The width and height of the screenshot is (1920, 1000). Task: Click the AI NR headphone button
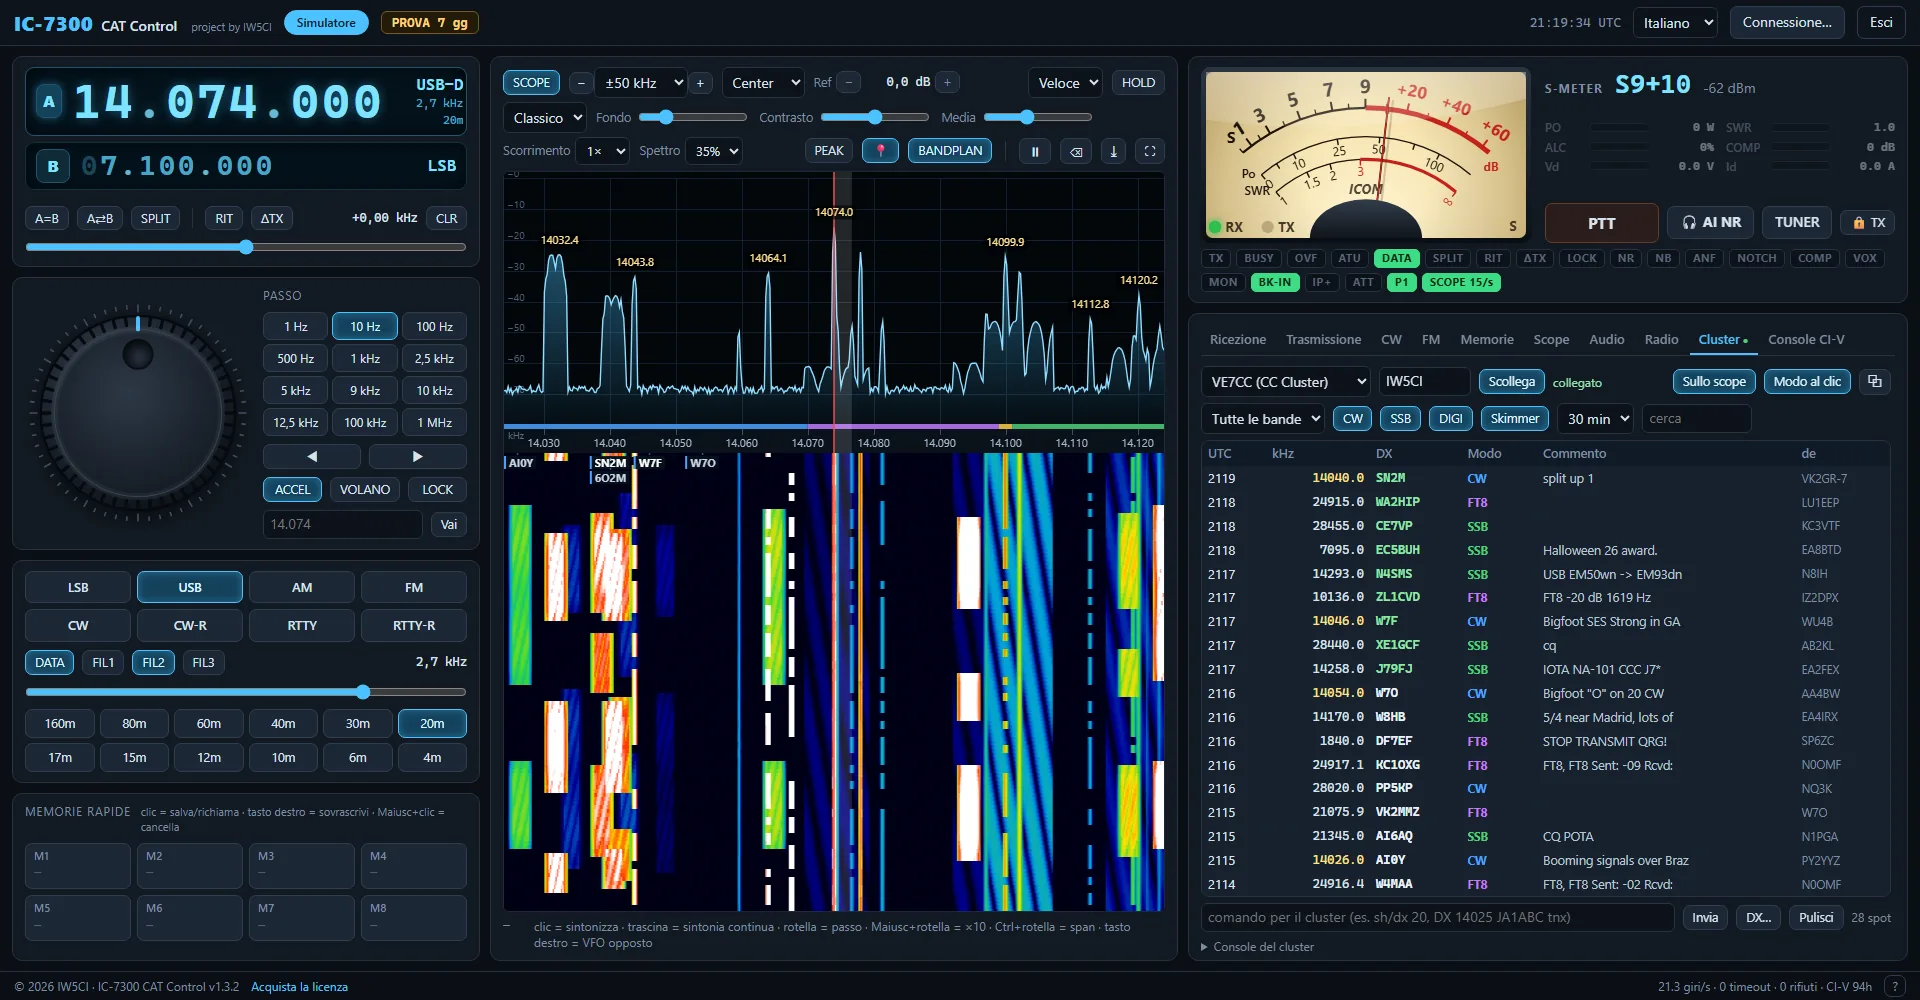(x=1712, y=222)
